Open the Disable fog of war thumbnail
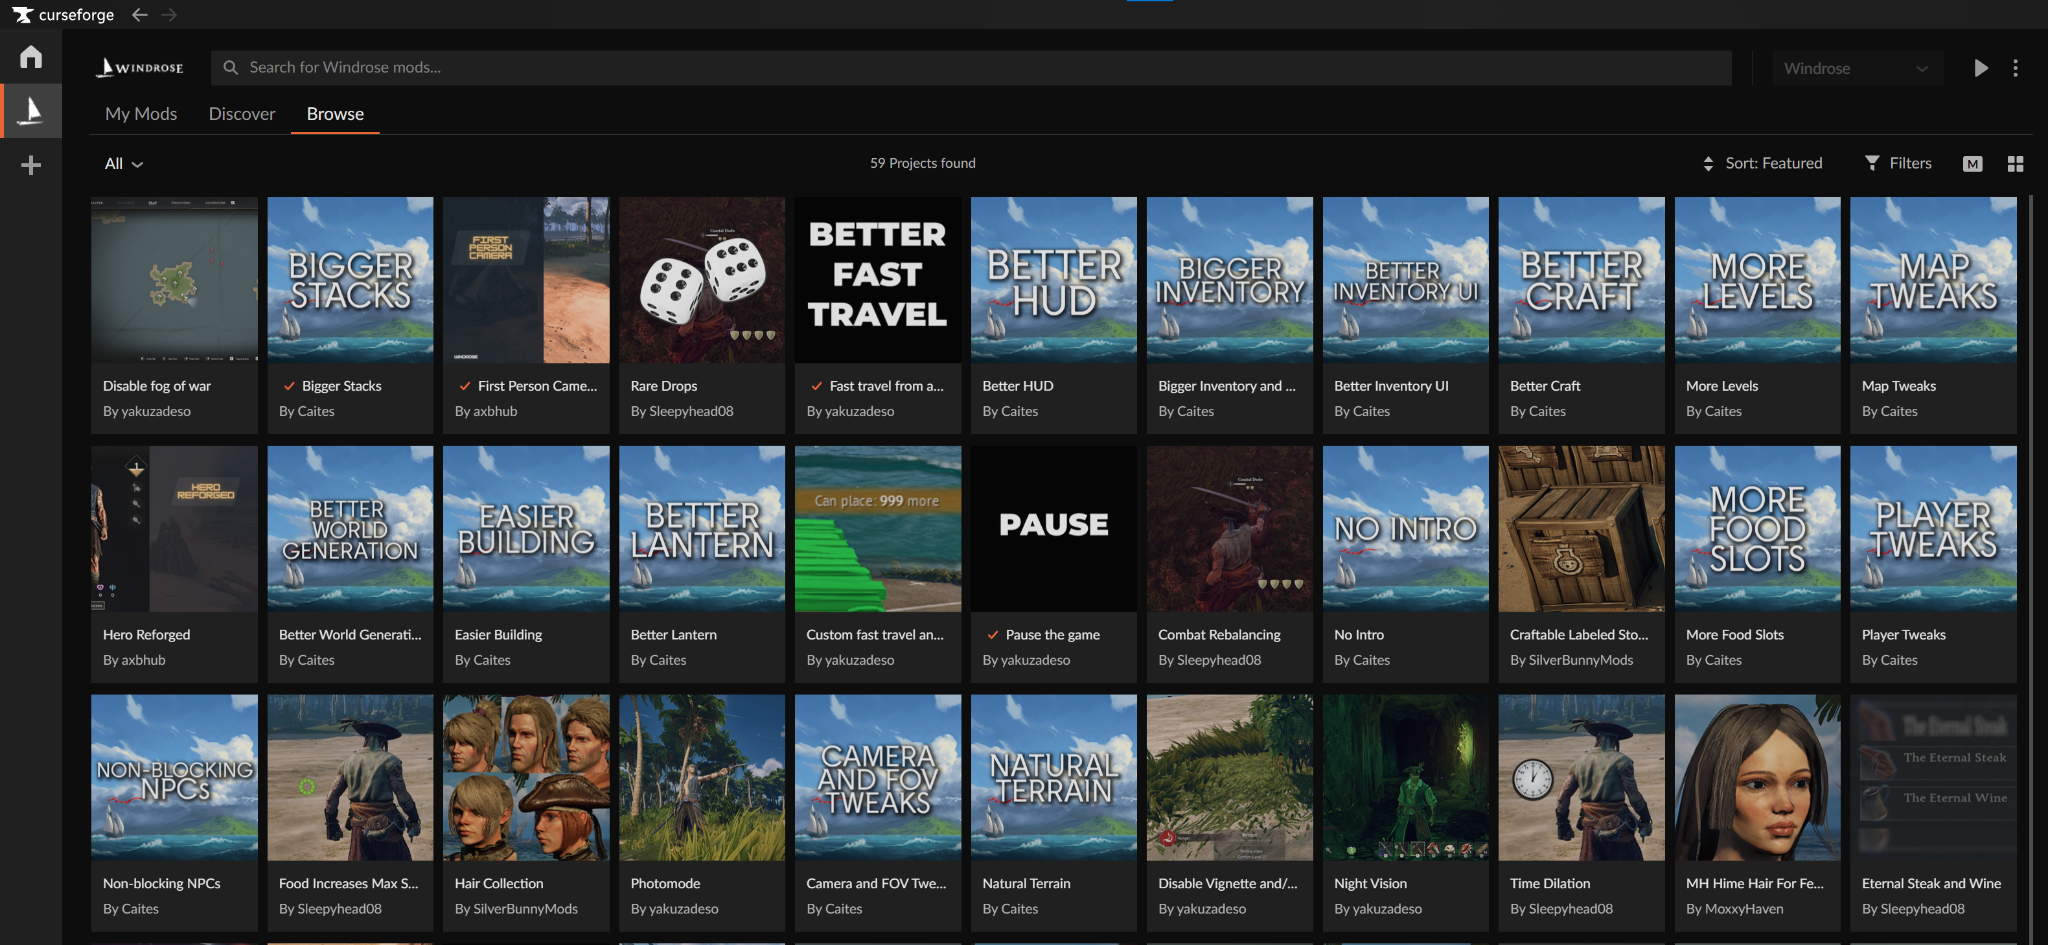 [174, 280]
